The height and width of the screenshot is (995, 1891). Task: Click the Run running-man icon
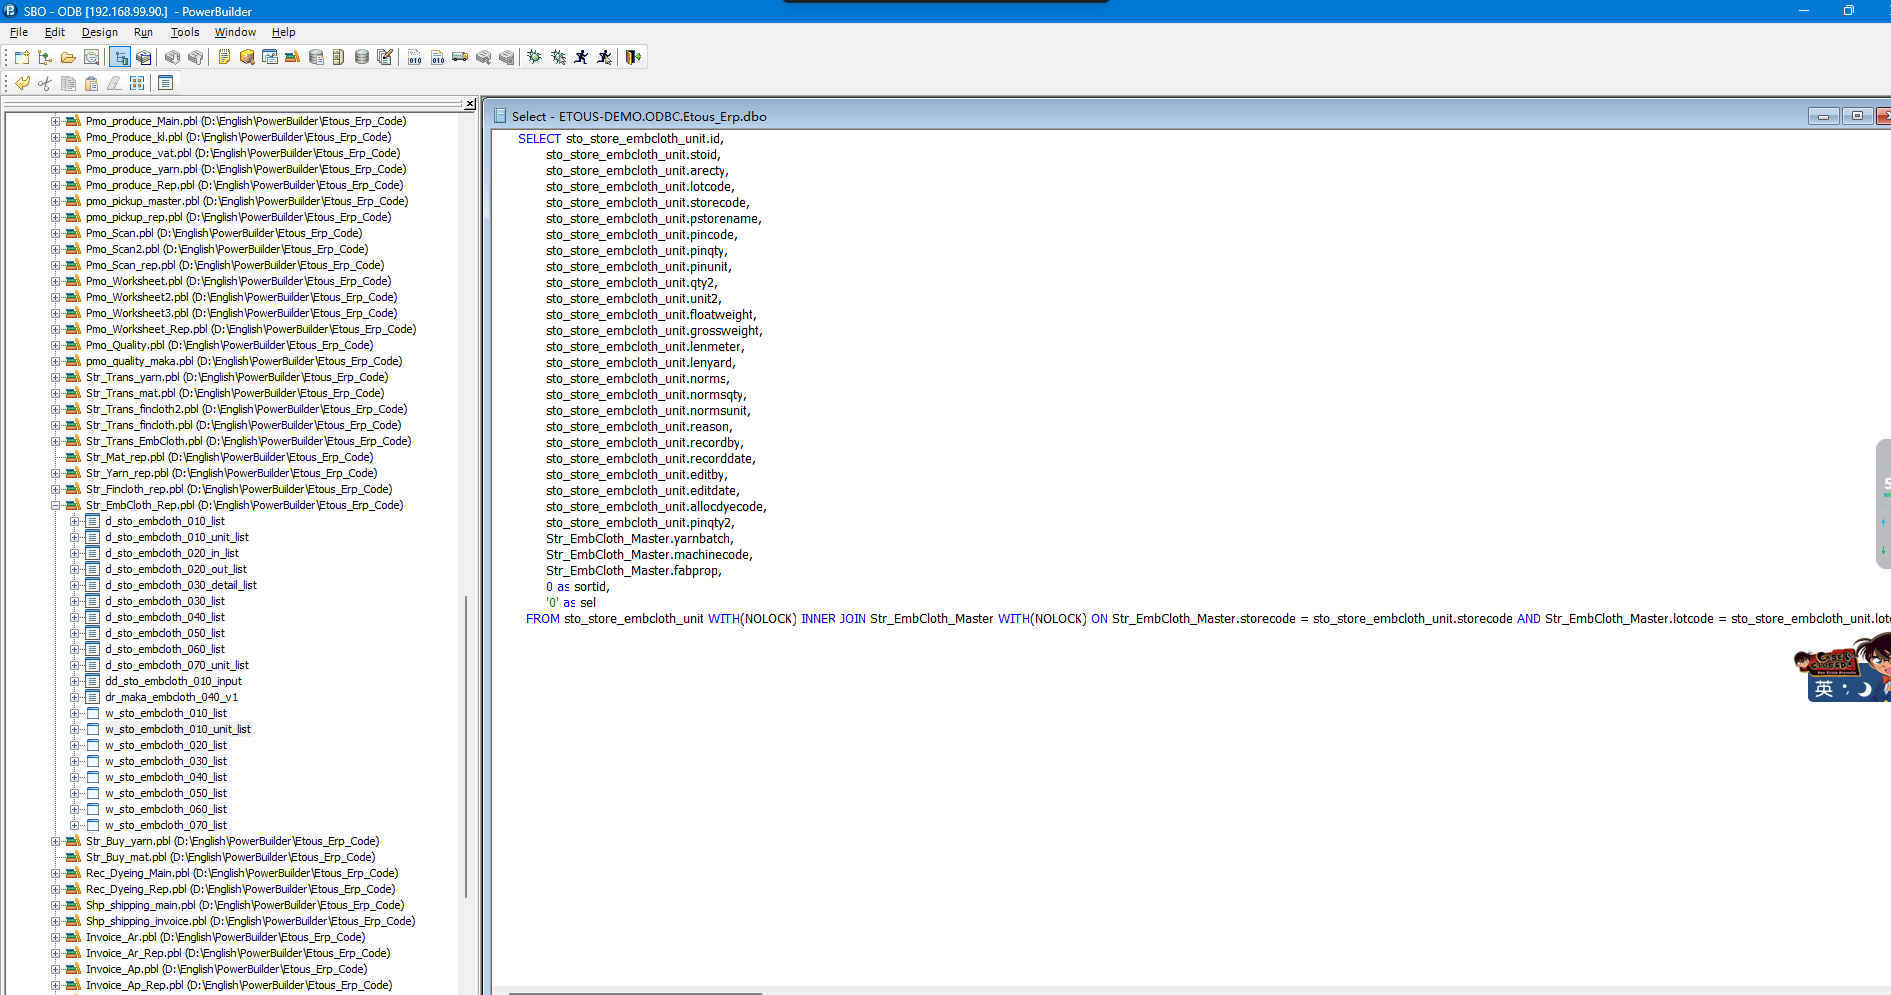(581, 57)
